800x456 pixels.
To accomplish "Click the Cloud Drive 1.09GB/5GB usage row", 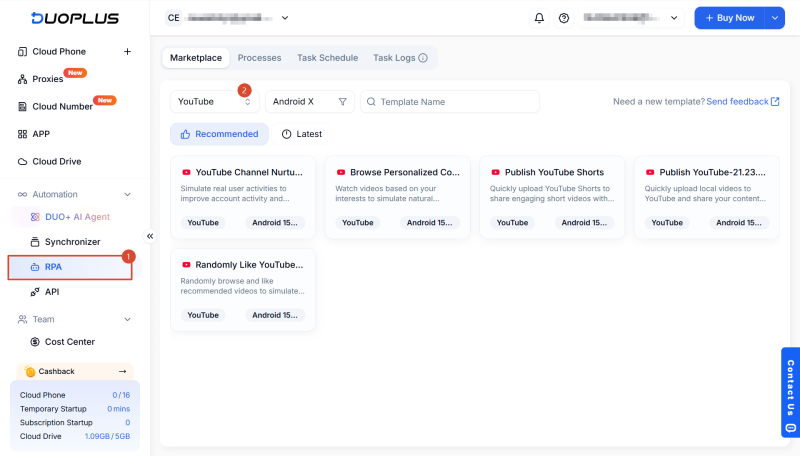I will pyautogui.click(x=75, y=437).
